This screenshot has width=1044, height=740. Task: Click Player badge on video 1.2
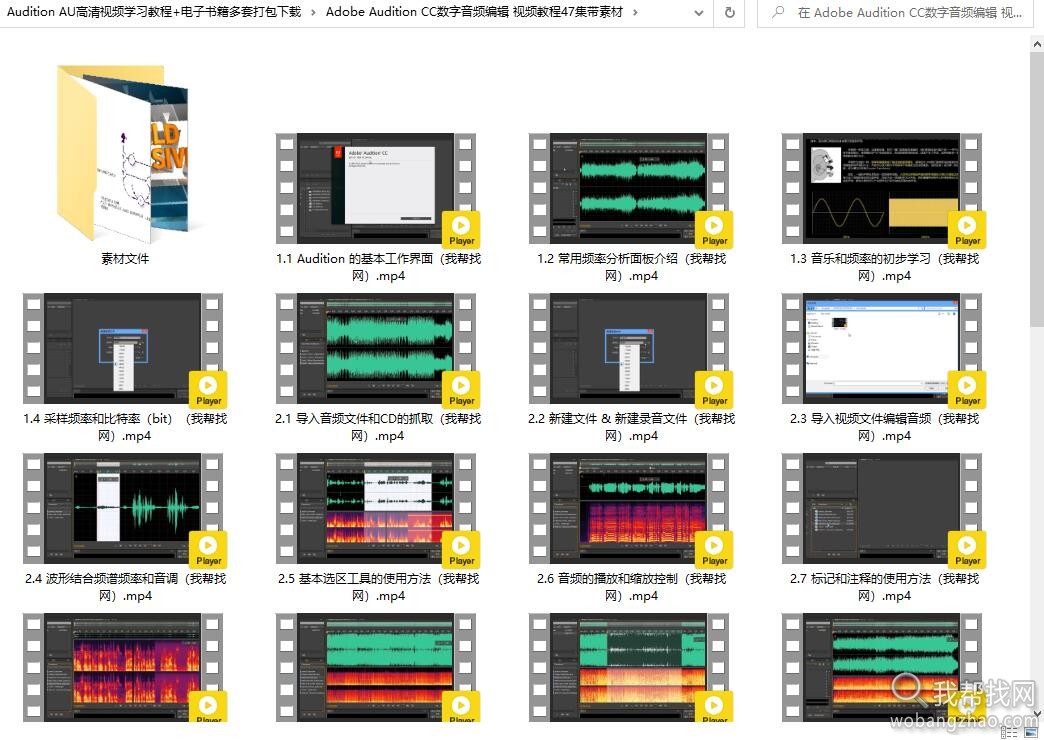coord(714,230)
